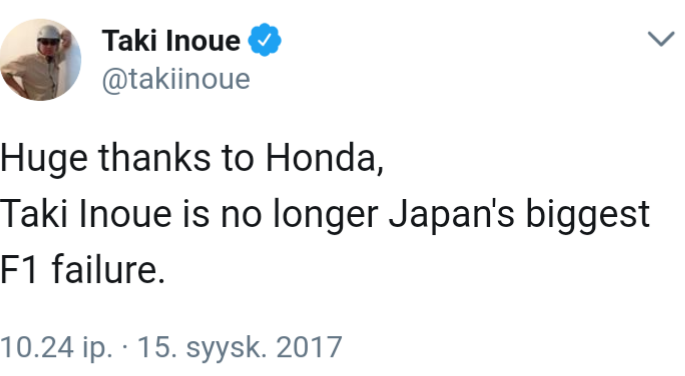Click the 10.24 ip. timestamp
This screenshot has width=685, height=376.
pyautogui.click(x=56, y=348)
